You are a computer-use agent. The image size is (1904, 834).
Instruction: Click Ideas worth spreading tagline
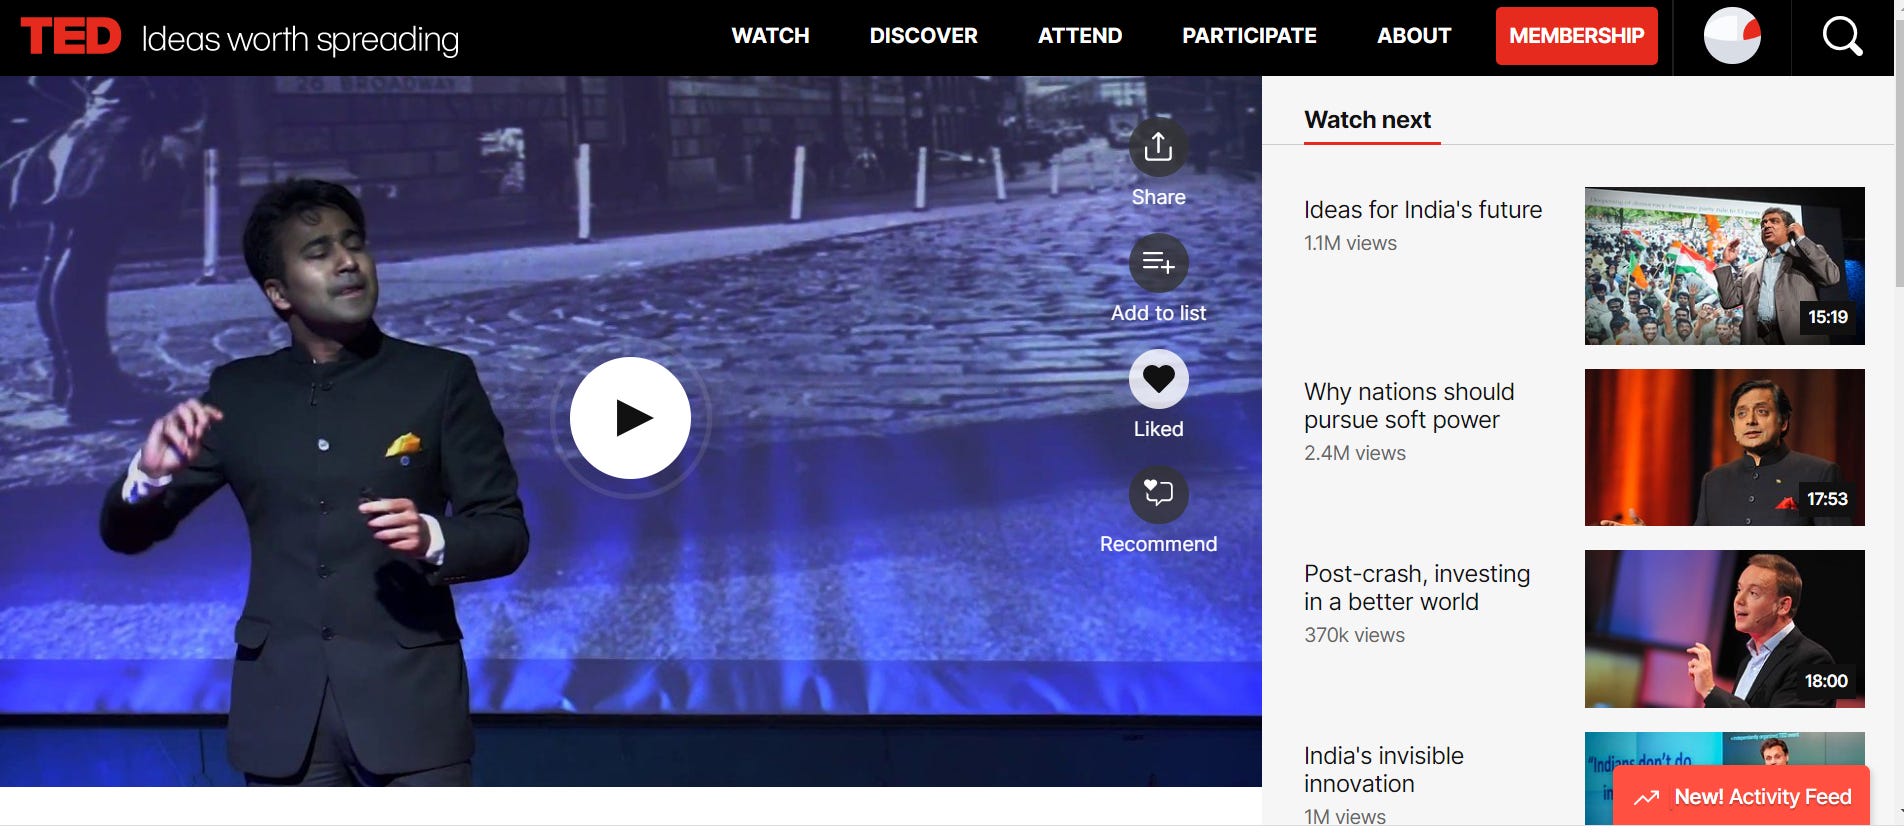[x=300, y=40]
